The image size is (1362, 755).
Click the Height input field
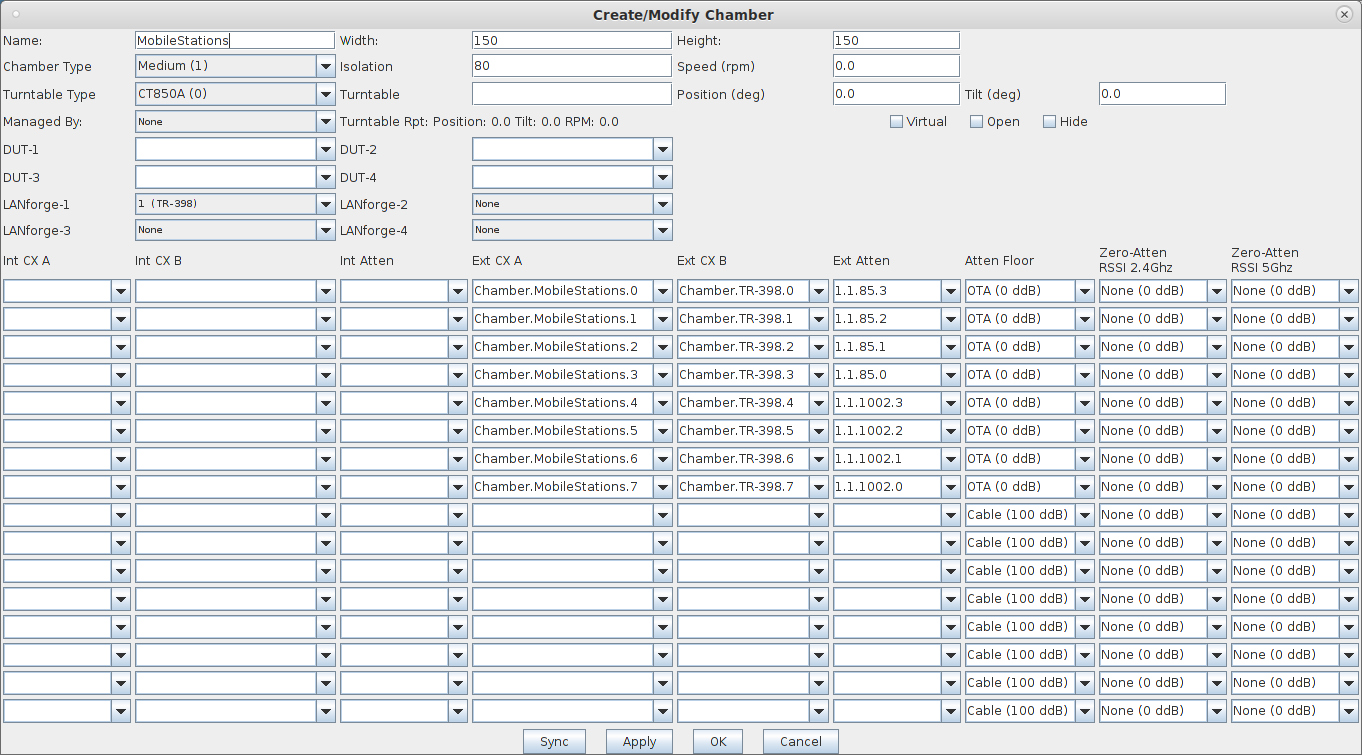896,40
